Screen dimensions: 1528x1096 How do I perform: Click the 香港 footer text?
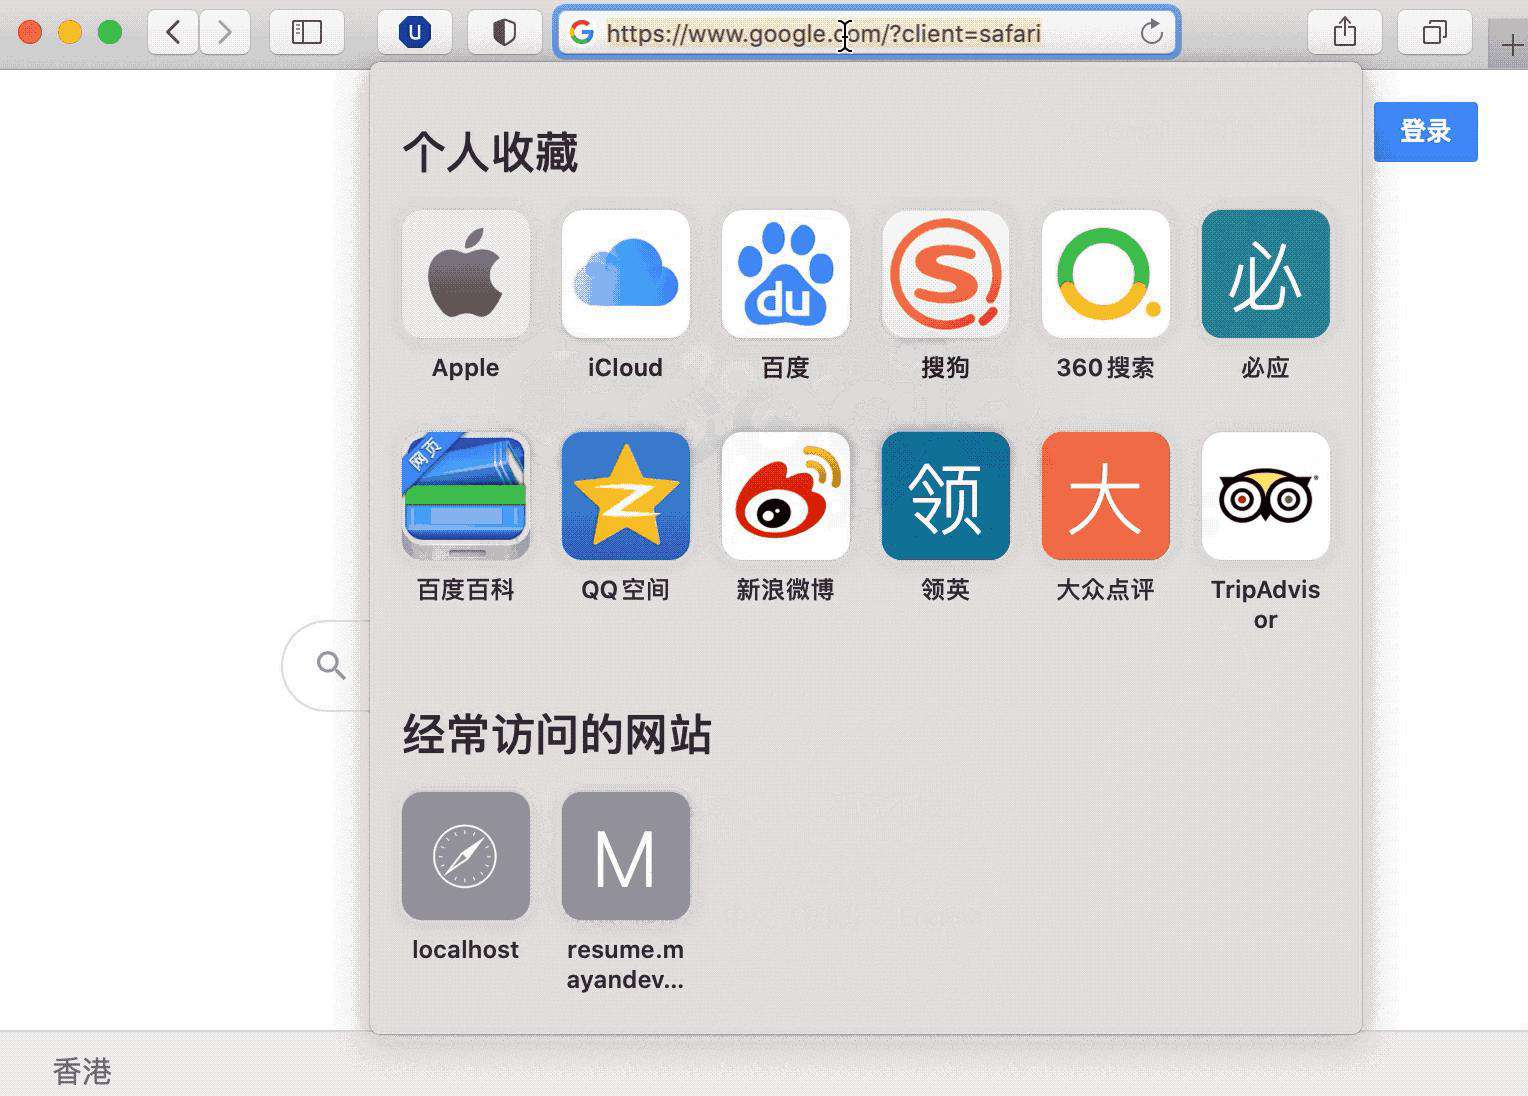82,1072
